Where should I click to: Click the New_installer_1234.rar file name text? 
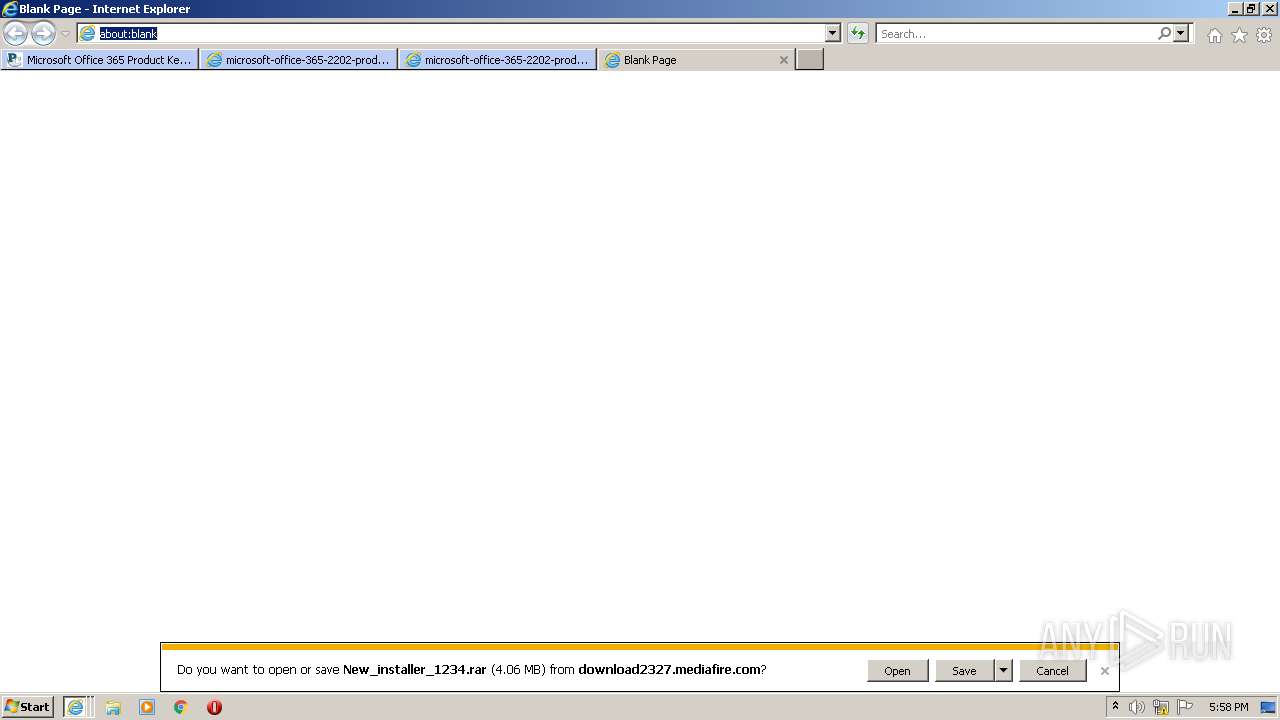point(414,670)
